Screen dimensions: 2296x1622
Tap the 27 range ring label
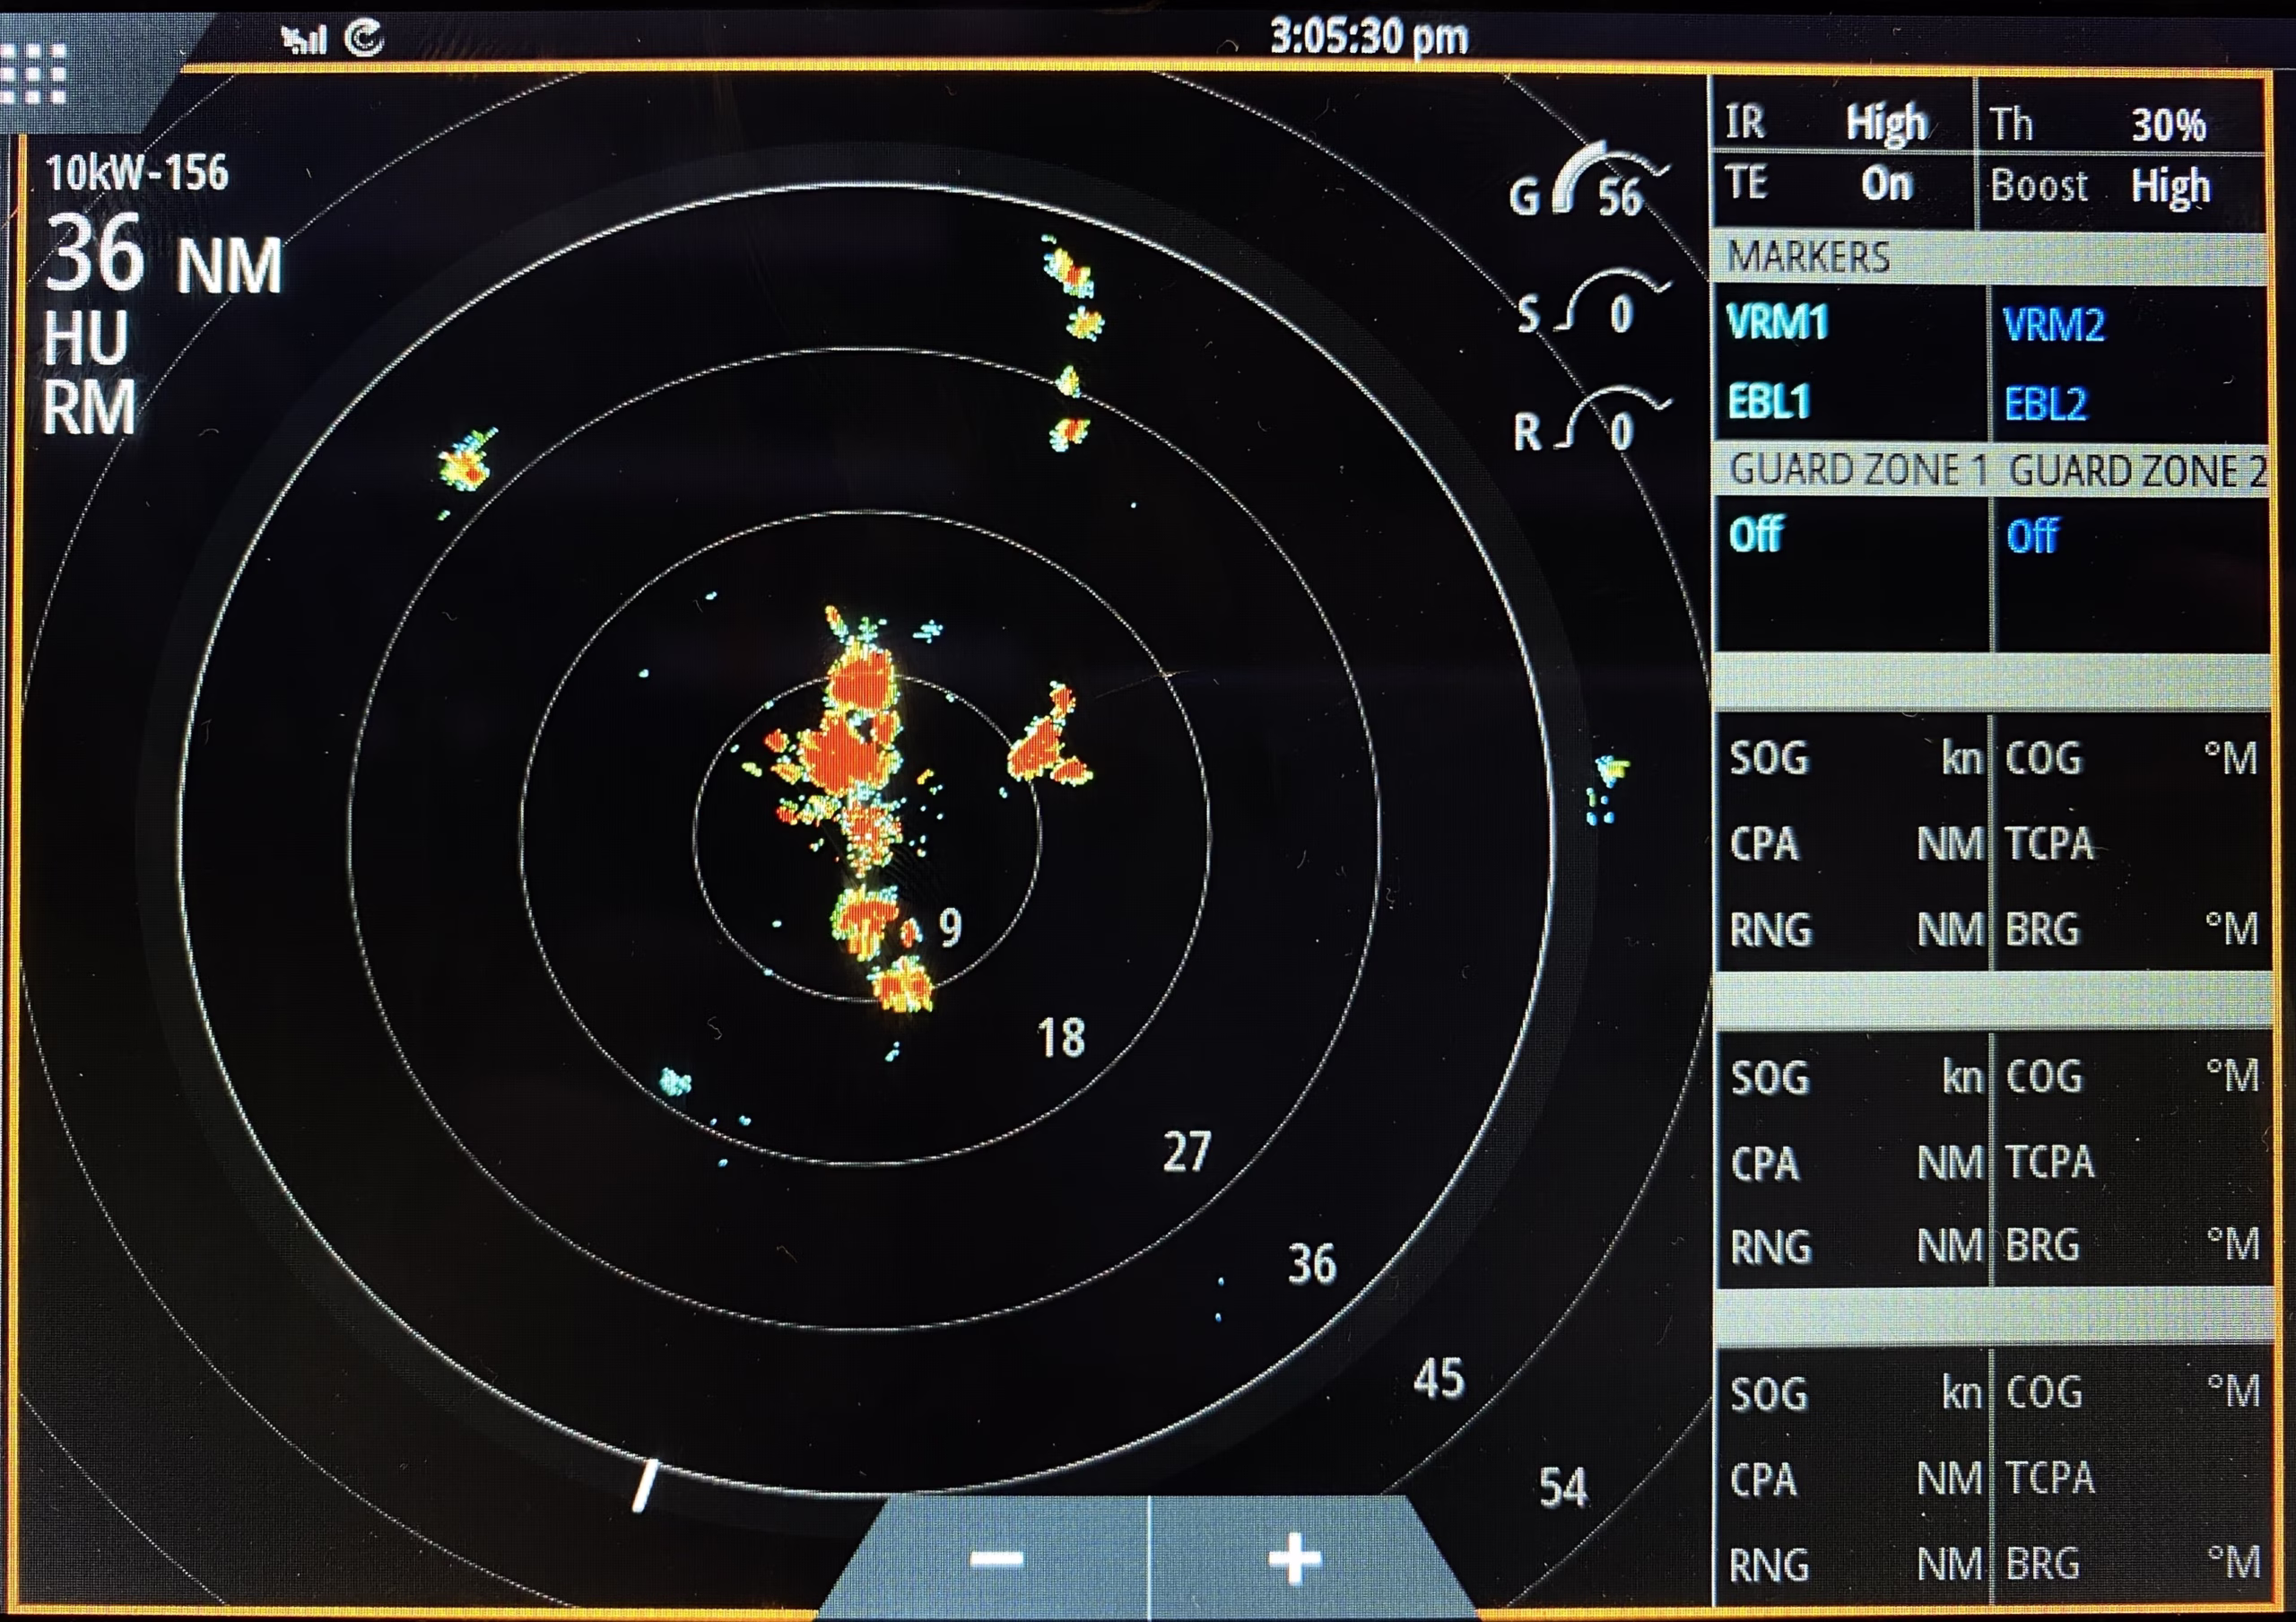point(1187,1151)
